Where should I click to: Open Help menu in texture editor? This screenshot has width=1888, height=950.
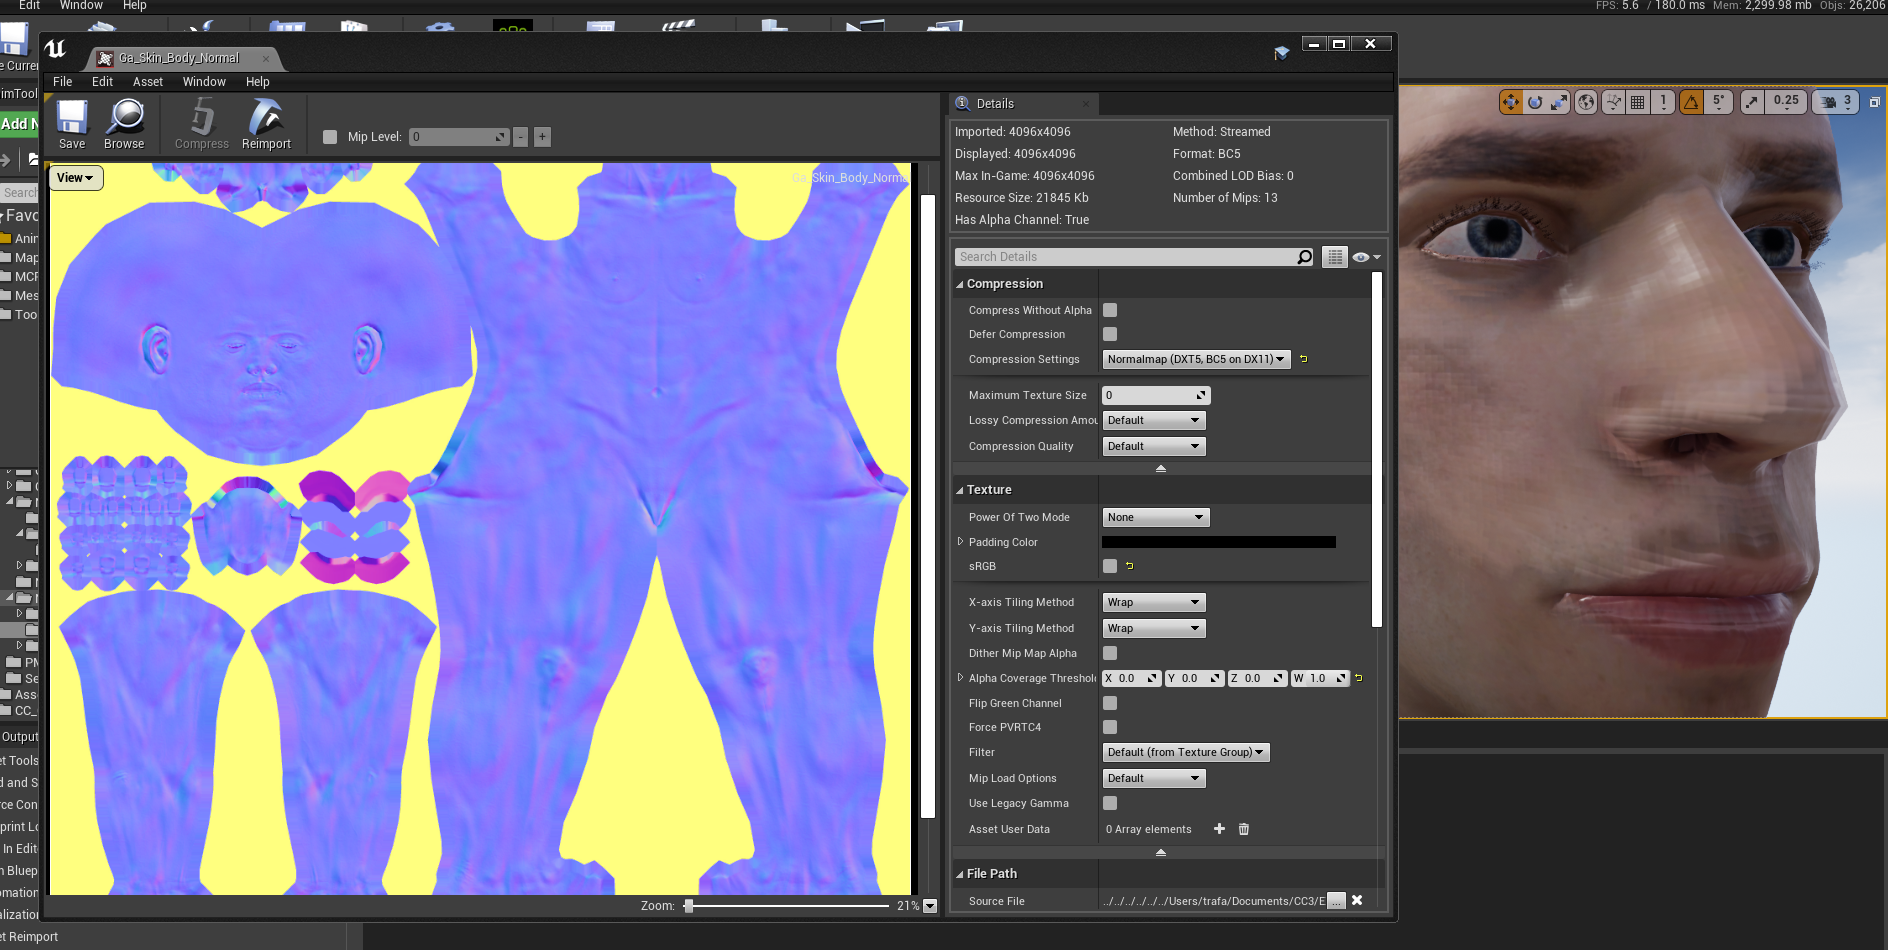tap(258, 82)
